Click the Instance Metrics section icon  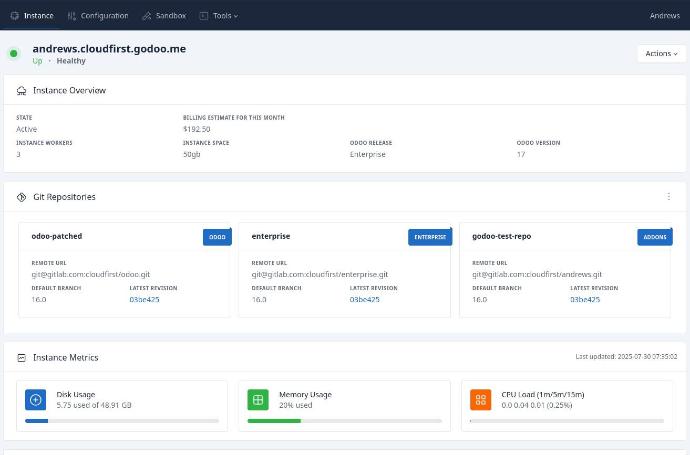22,357
